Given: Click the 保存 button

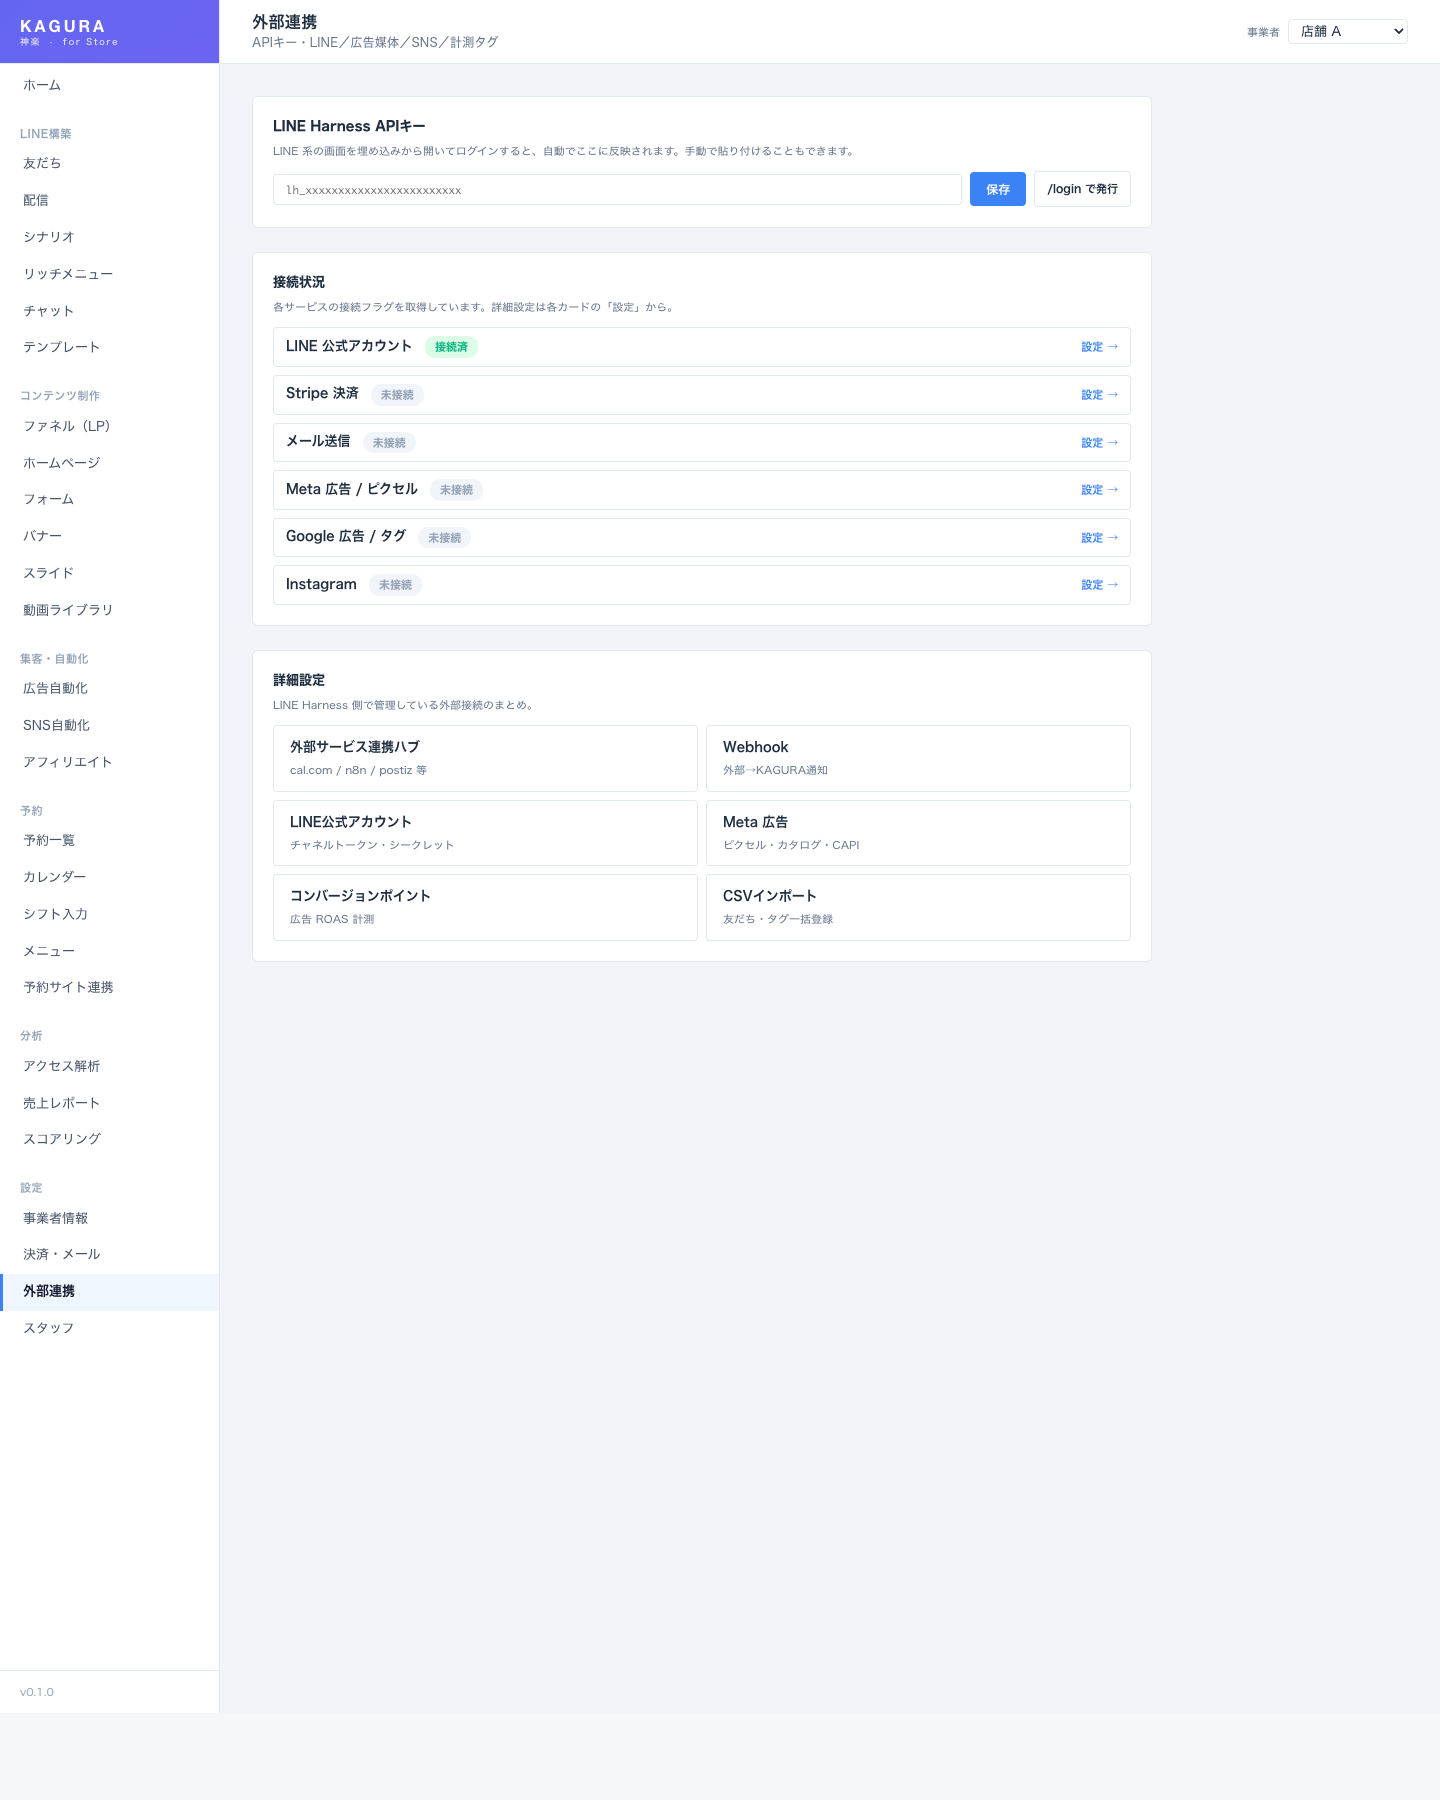Looking at the screenshot, I should 997,189.
